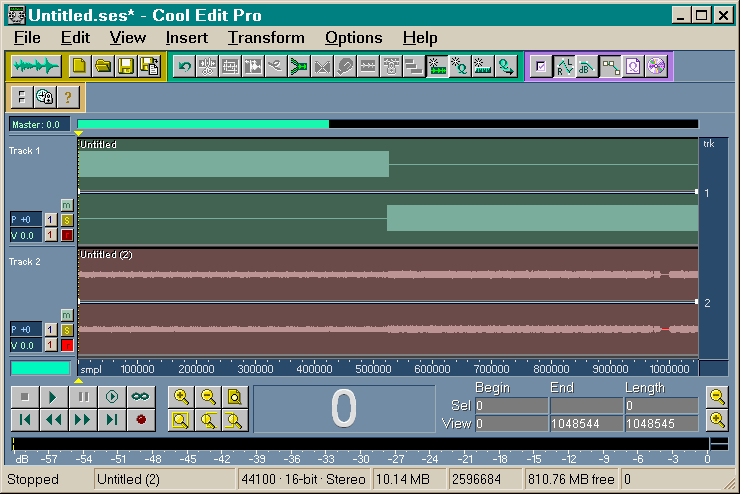Show pan envelopes with the L R icon
Screen dimensions: 740x494
[564, 67]
